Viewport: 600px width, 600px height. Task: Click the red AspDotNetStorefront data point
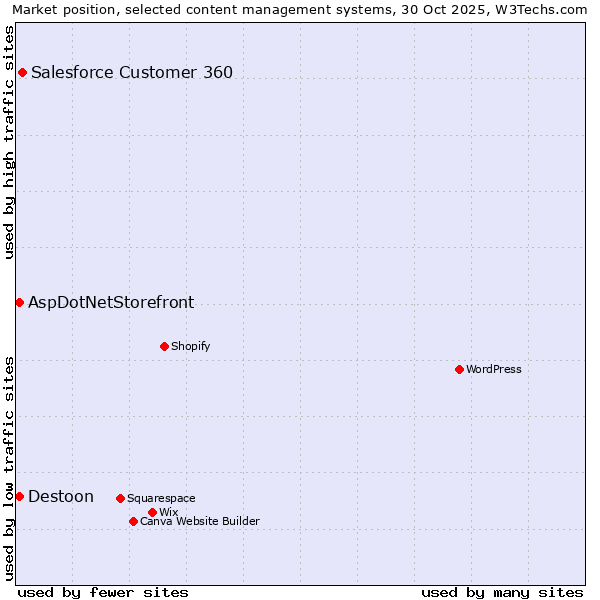click(x=19, y=302)
